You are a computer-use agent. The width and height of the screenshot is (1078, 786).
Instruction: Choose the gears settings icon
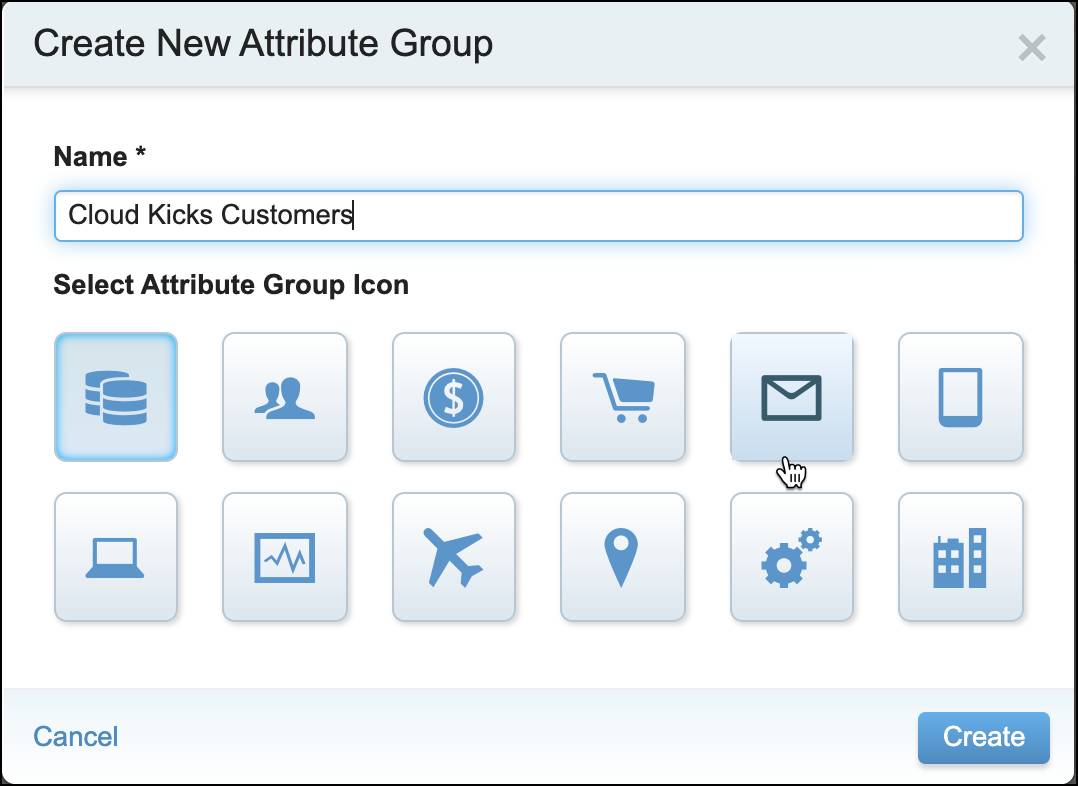(x=792, y=557)
